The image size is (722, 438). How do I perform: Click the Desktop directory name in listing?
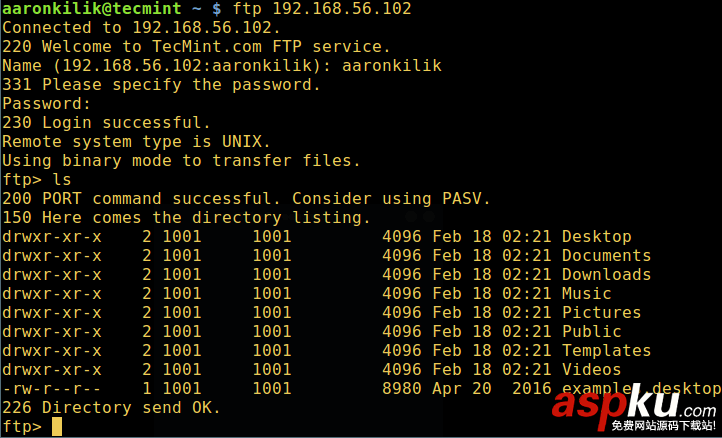coord(596,237)
